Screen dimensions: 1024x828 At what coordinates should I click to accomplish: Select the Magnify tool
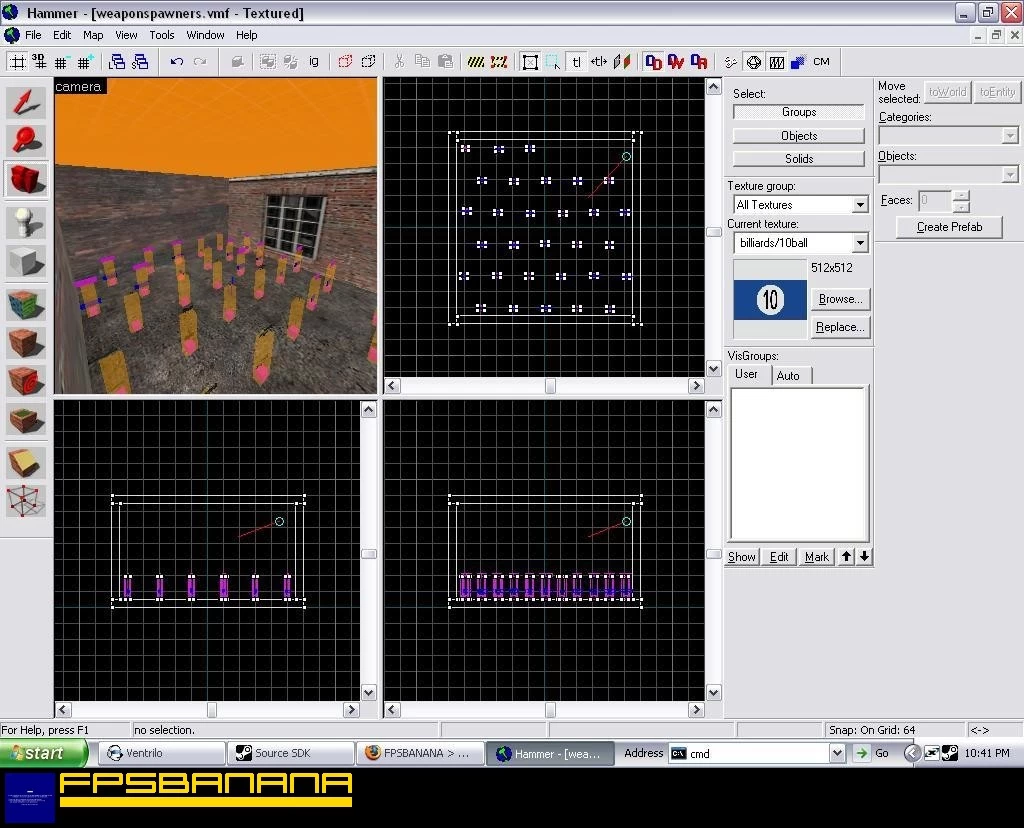pos(26,140)
